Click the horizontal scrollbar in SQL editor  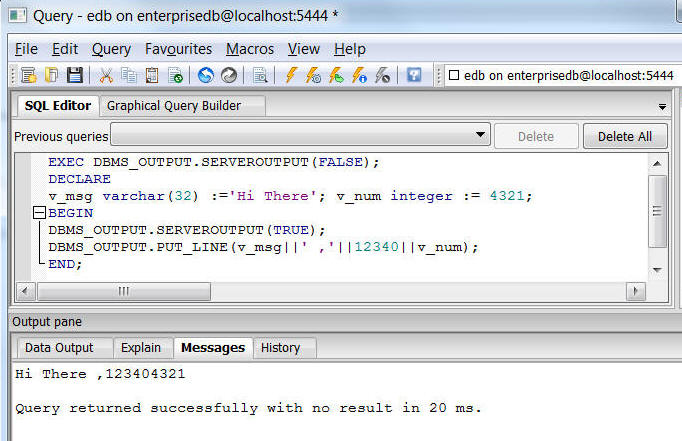coord(330,291)
